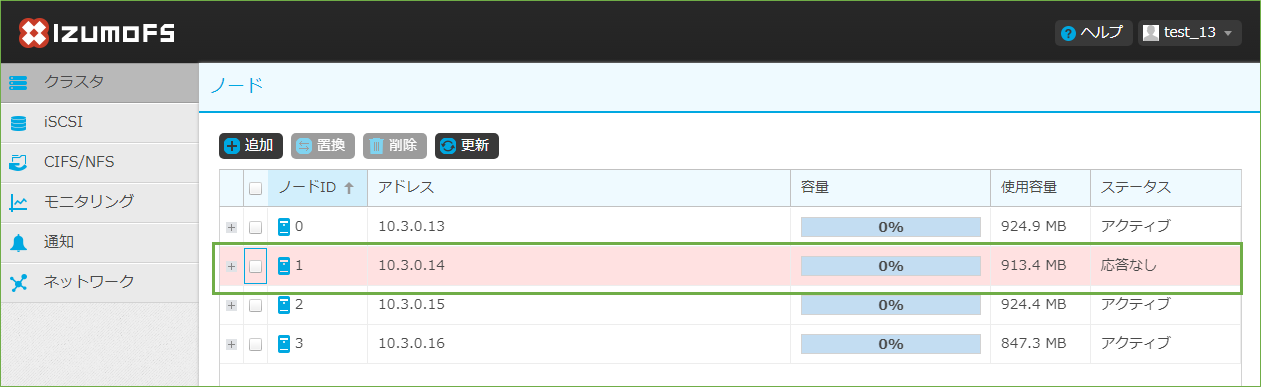Click capacity progress bar of node 0
The width and height of the screenshot is (1261, 387).
[x=891, y=227]
